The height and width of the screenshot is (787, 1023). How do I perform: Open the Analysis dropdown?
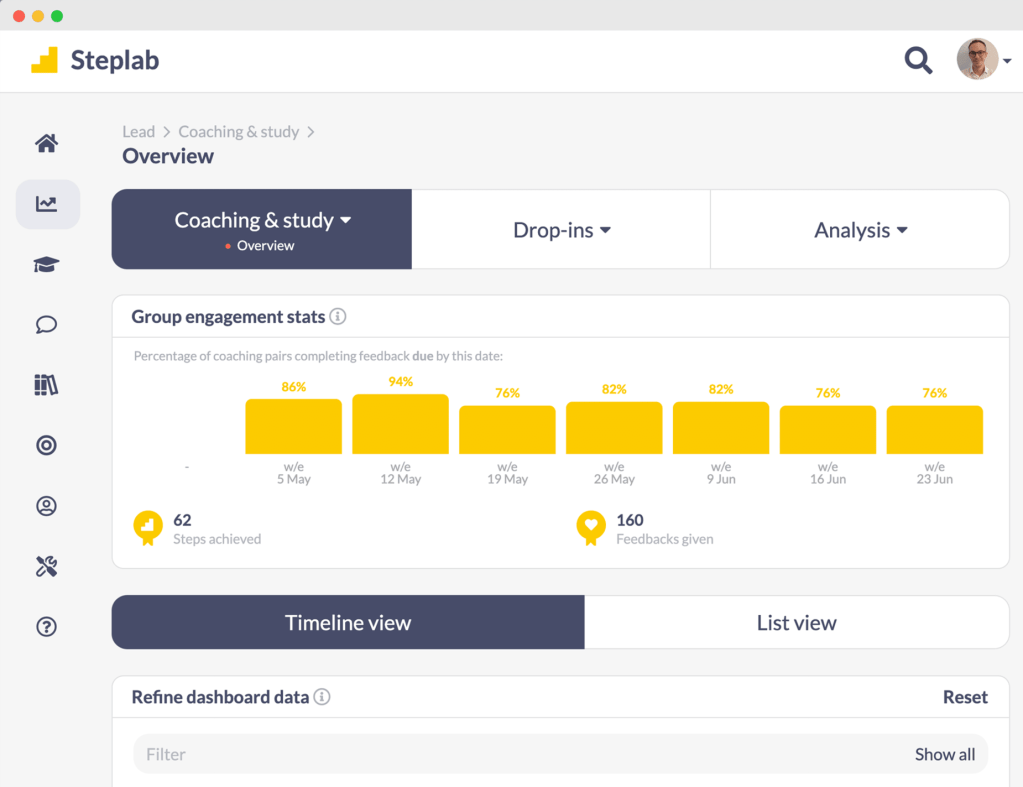[859, 229]
